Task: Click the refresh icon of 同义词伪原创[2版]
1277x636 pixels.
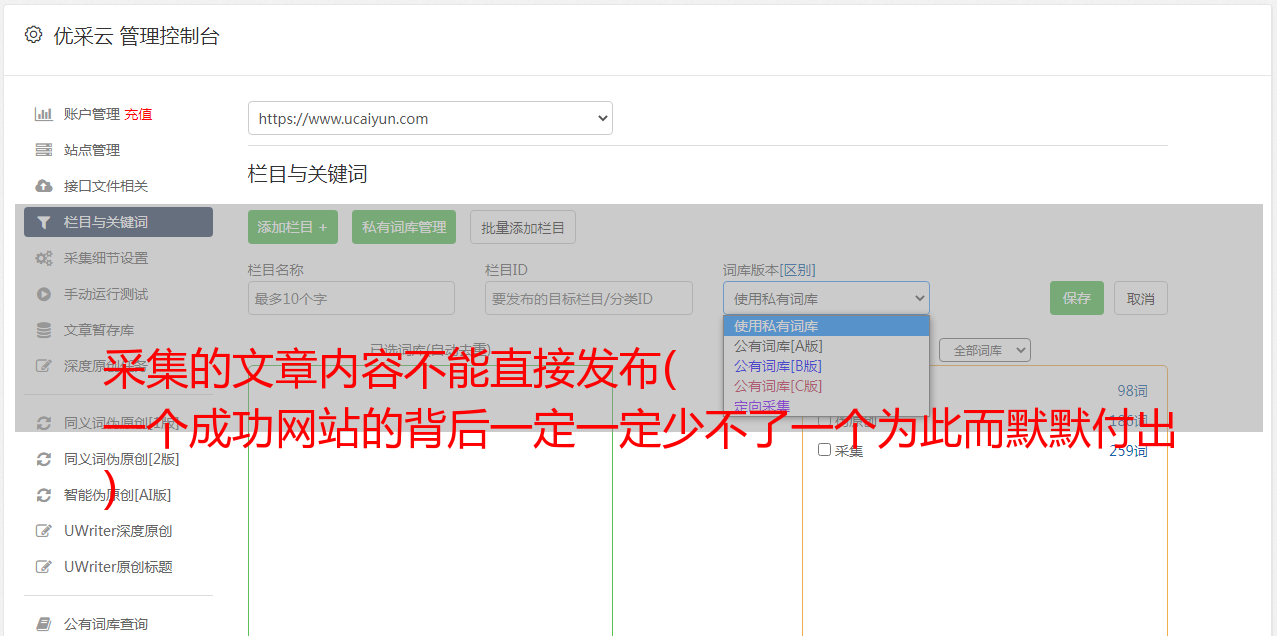Action: pyautogui.click(x=43, y=459)
